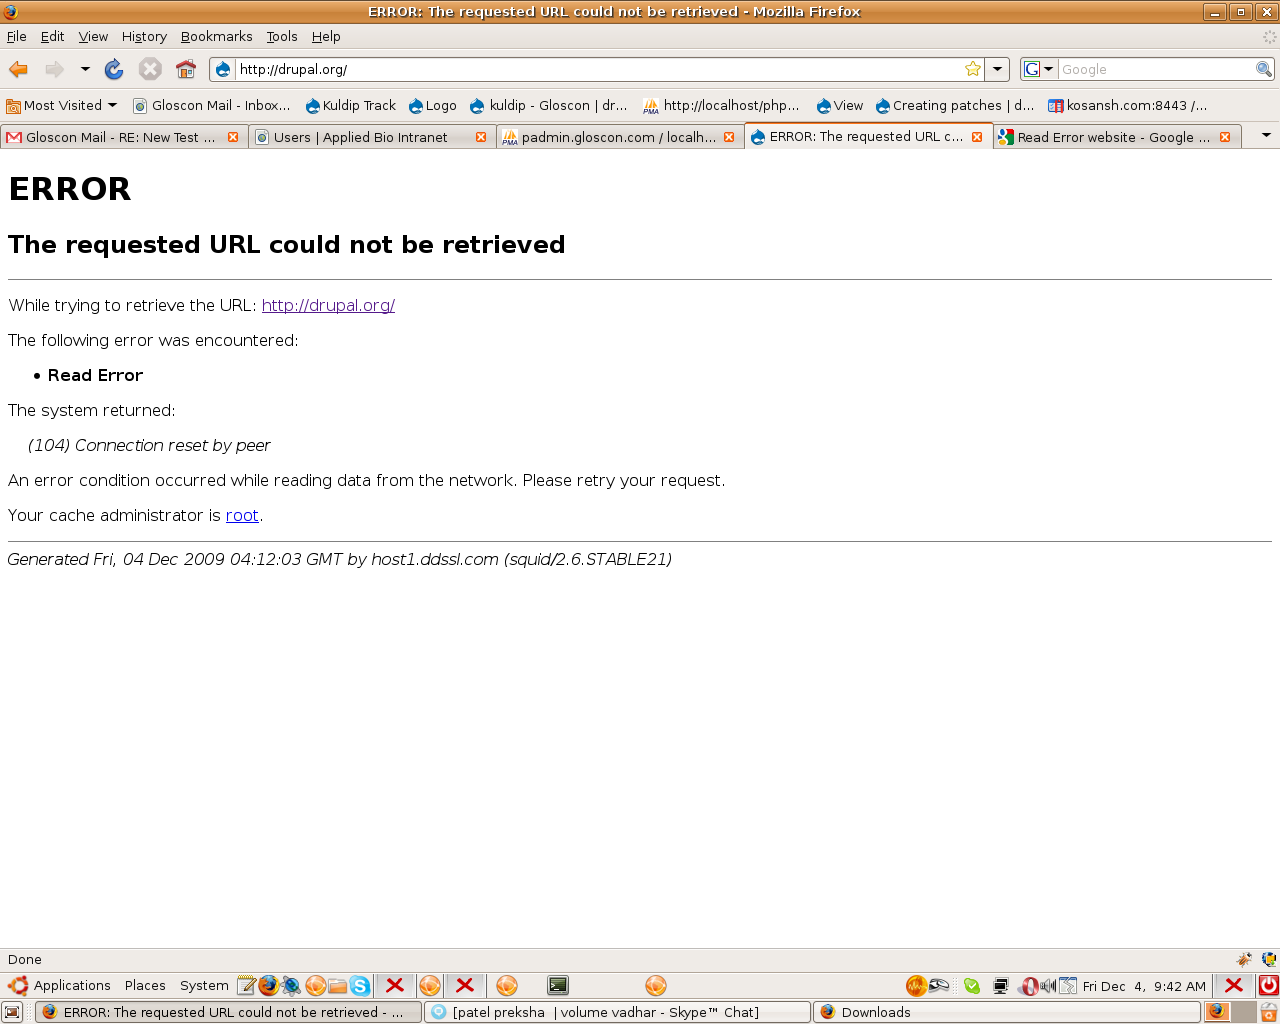Open the Tools menu
The width and height of the screenshot is (1280, 1024).
coord(282,36)
